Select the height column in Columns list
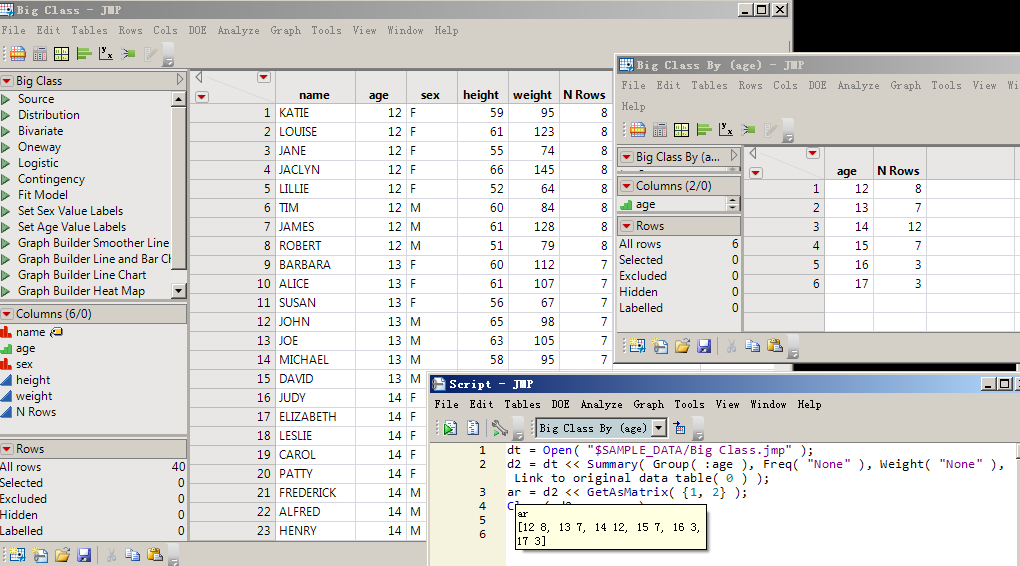The height and width of the screenshot is (566, 1020). click(33, 380)
